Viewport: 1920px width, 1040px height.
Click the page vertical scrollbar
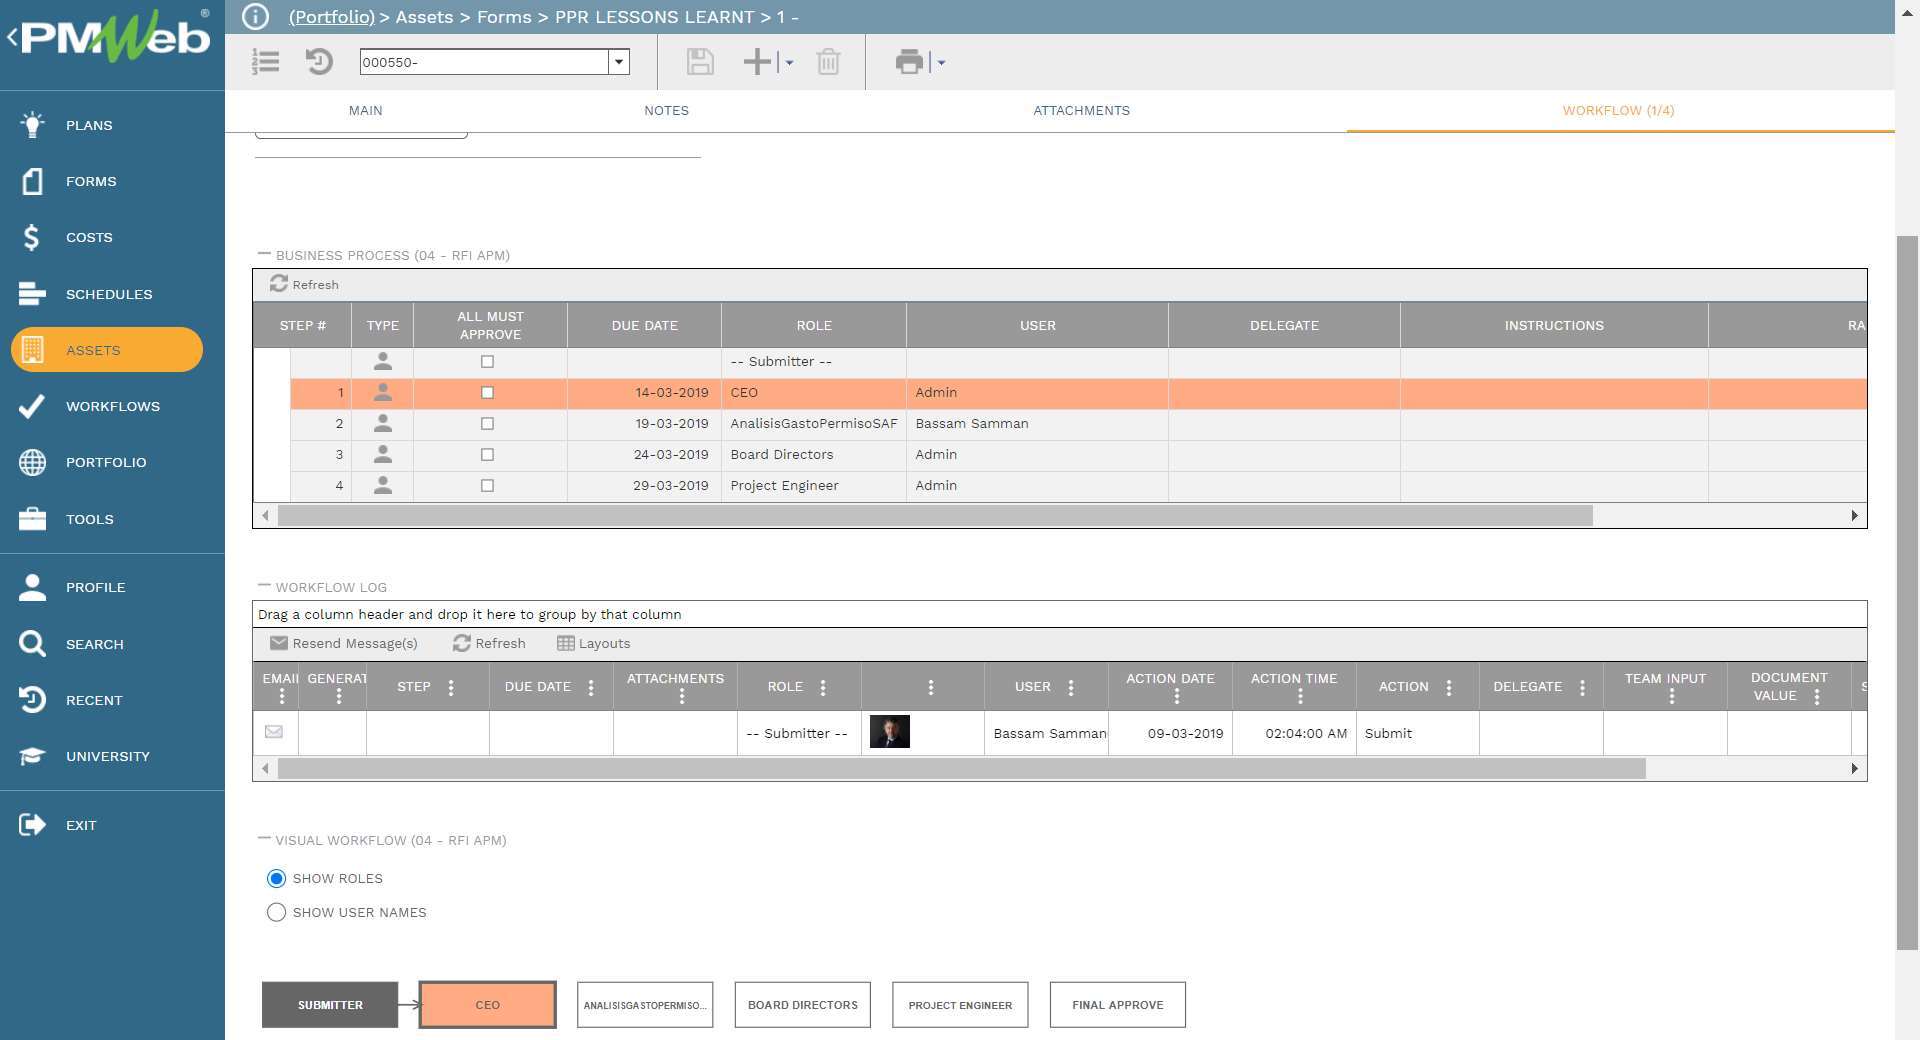point(1908,592)
